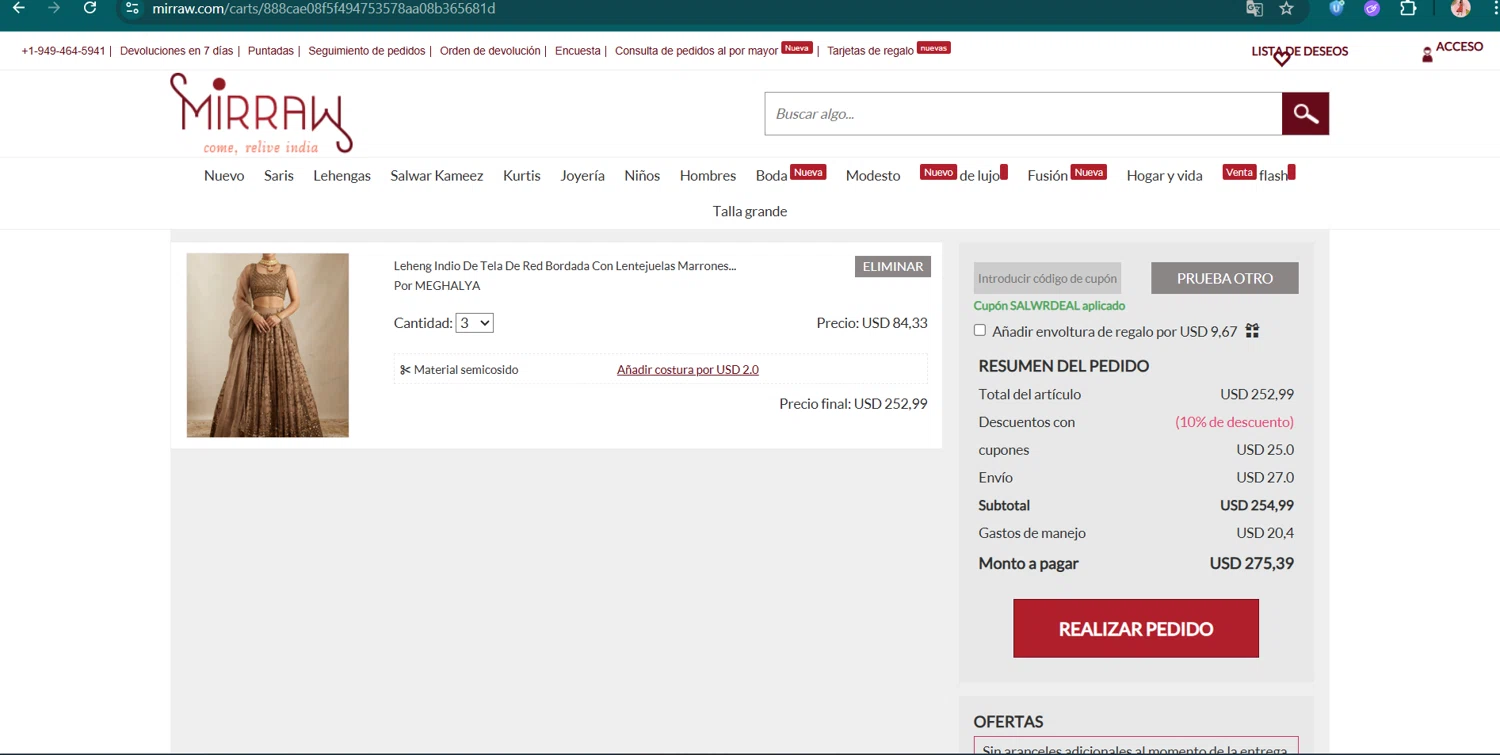1500x755 pixels.
Task: Open the Chrome three-dot menu
Action: (x=1495, y=8)
